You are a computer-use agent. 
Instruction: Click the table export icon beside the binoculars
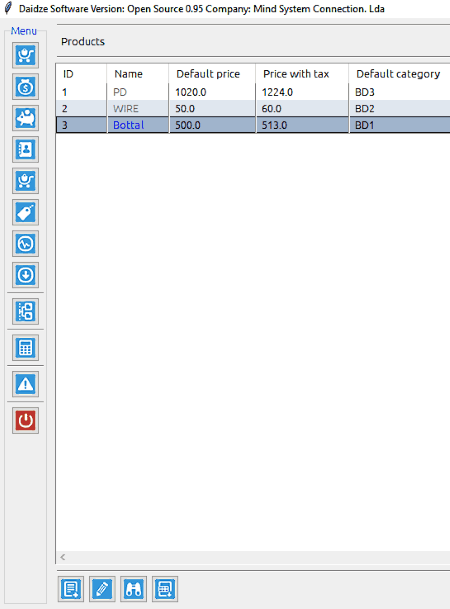165,589
